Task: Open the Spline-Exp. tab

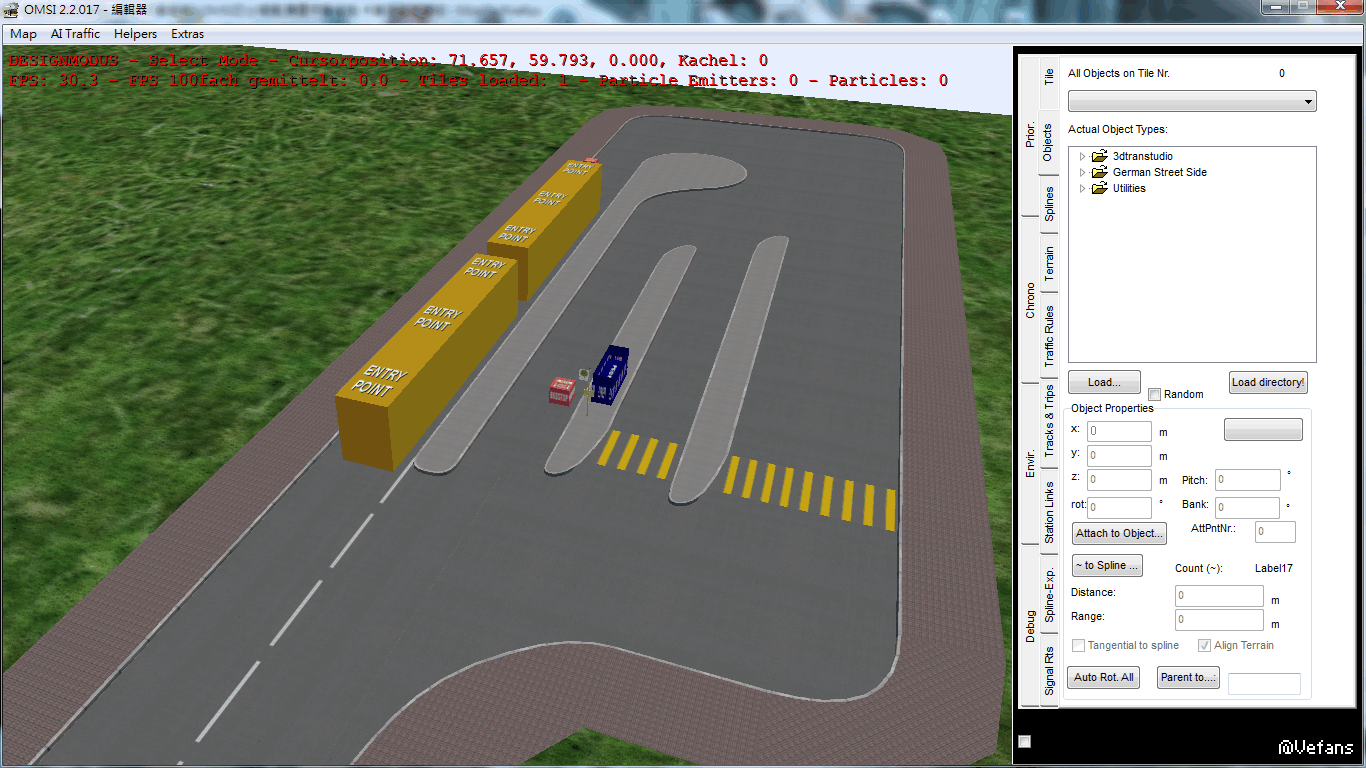Action: click(1049, 596)
